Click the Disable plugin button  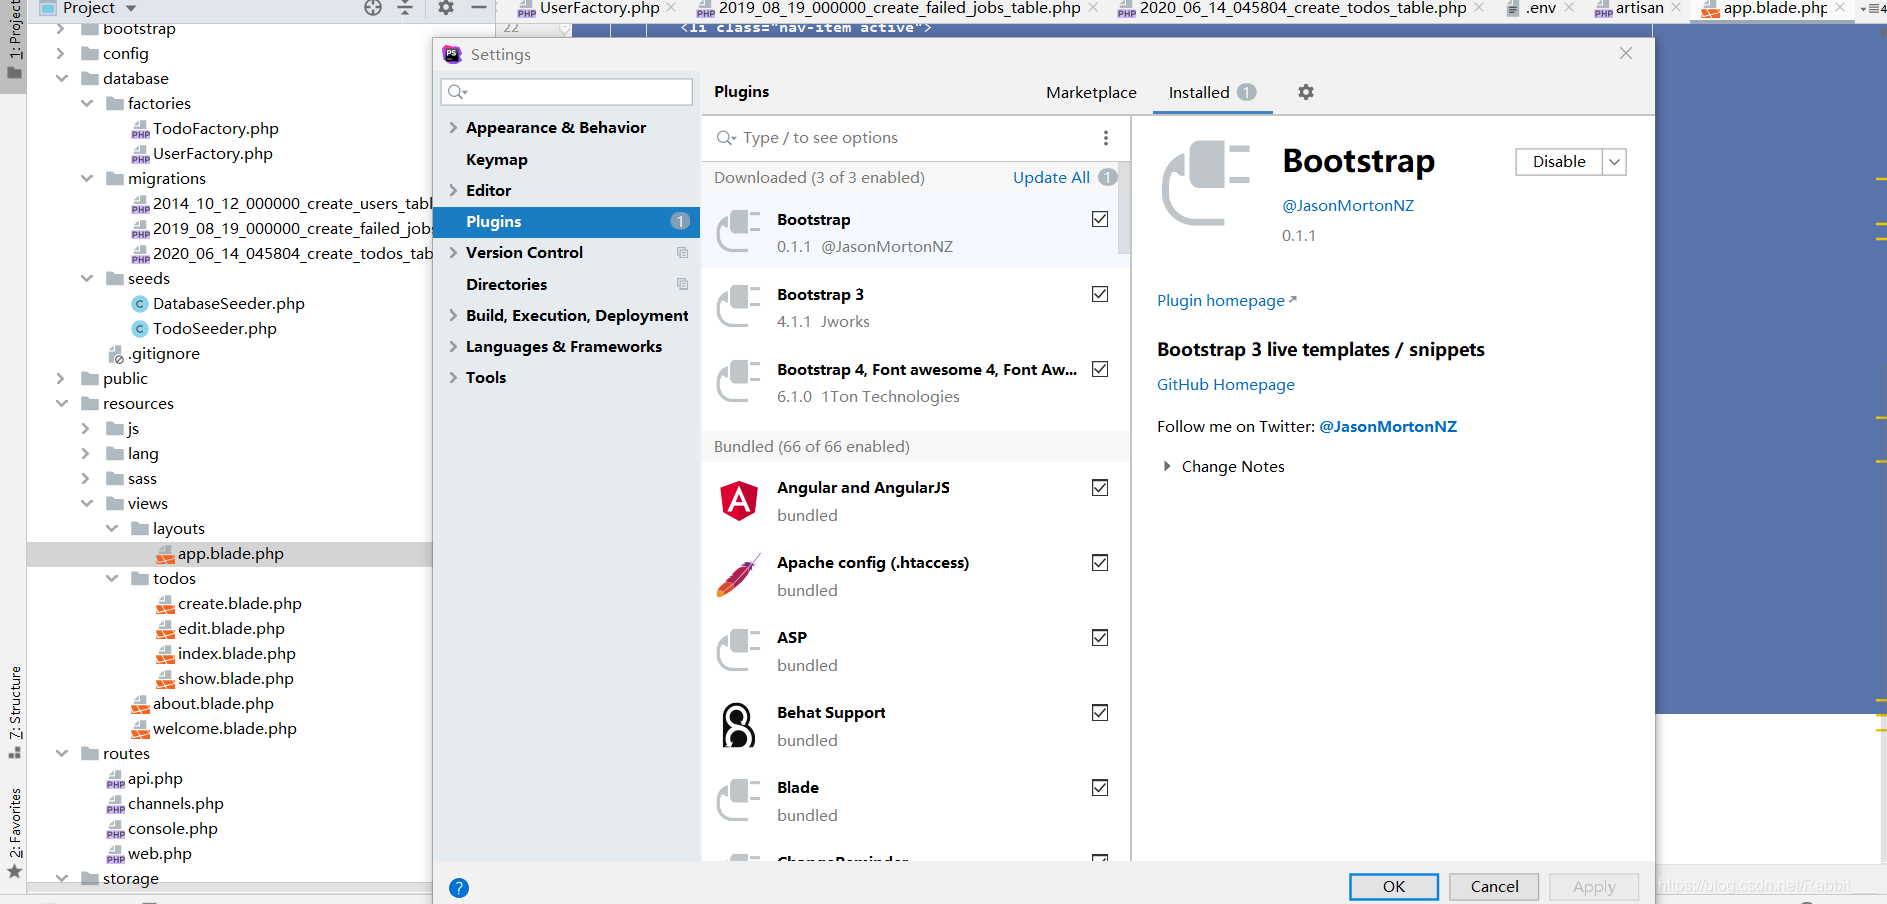click(1559, 162)
